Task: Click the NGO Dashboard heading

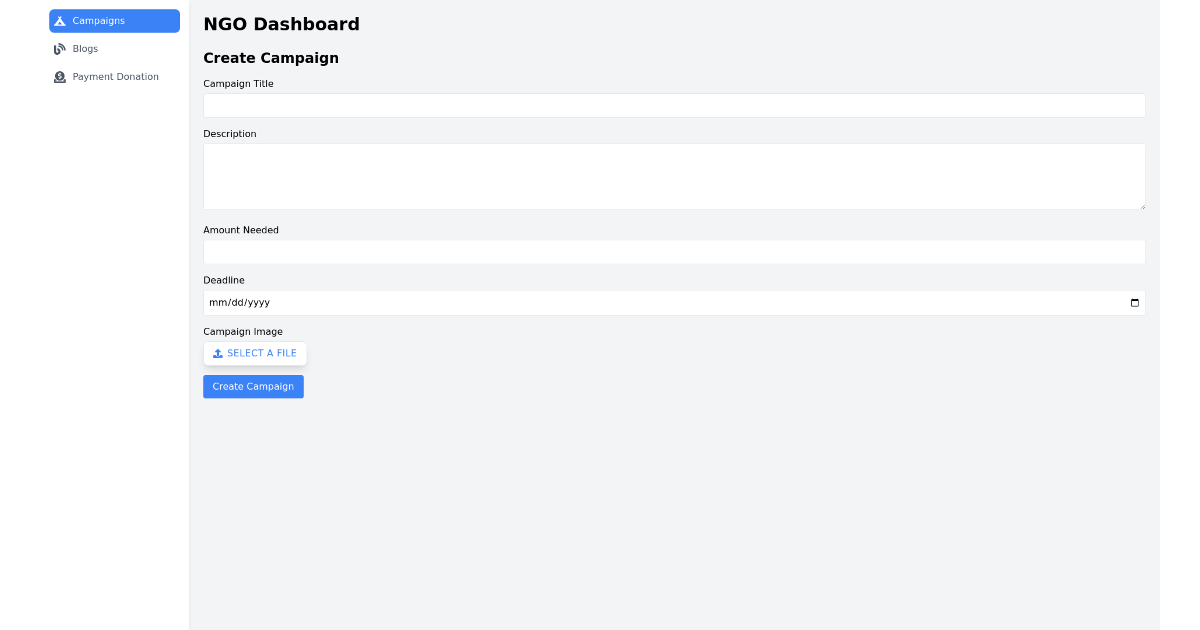Action: point(281,24)
